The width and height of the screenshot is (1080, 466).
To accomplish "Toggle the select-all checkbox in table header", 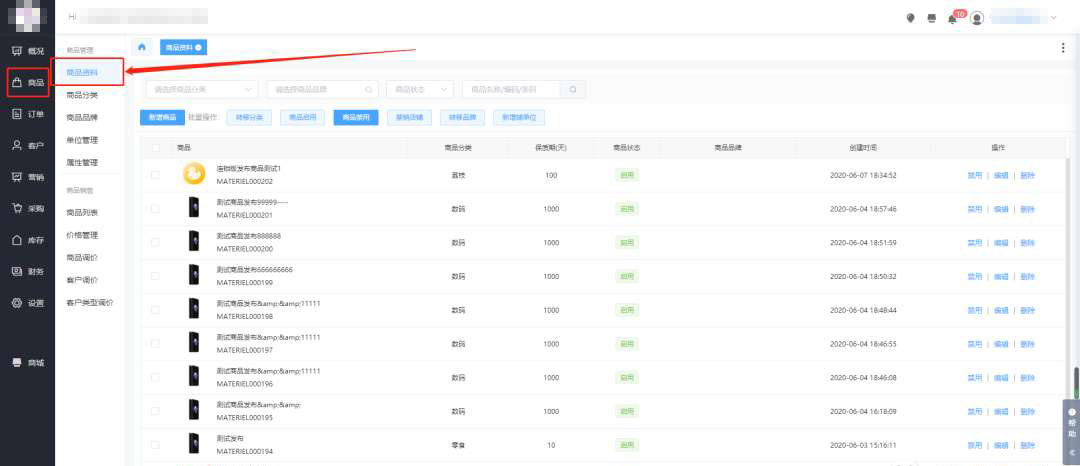I will [x=155, y=148].
